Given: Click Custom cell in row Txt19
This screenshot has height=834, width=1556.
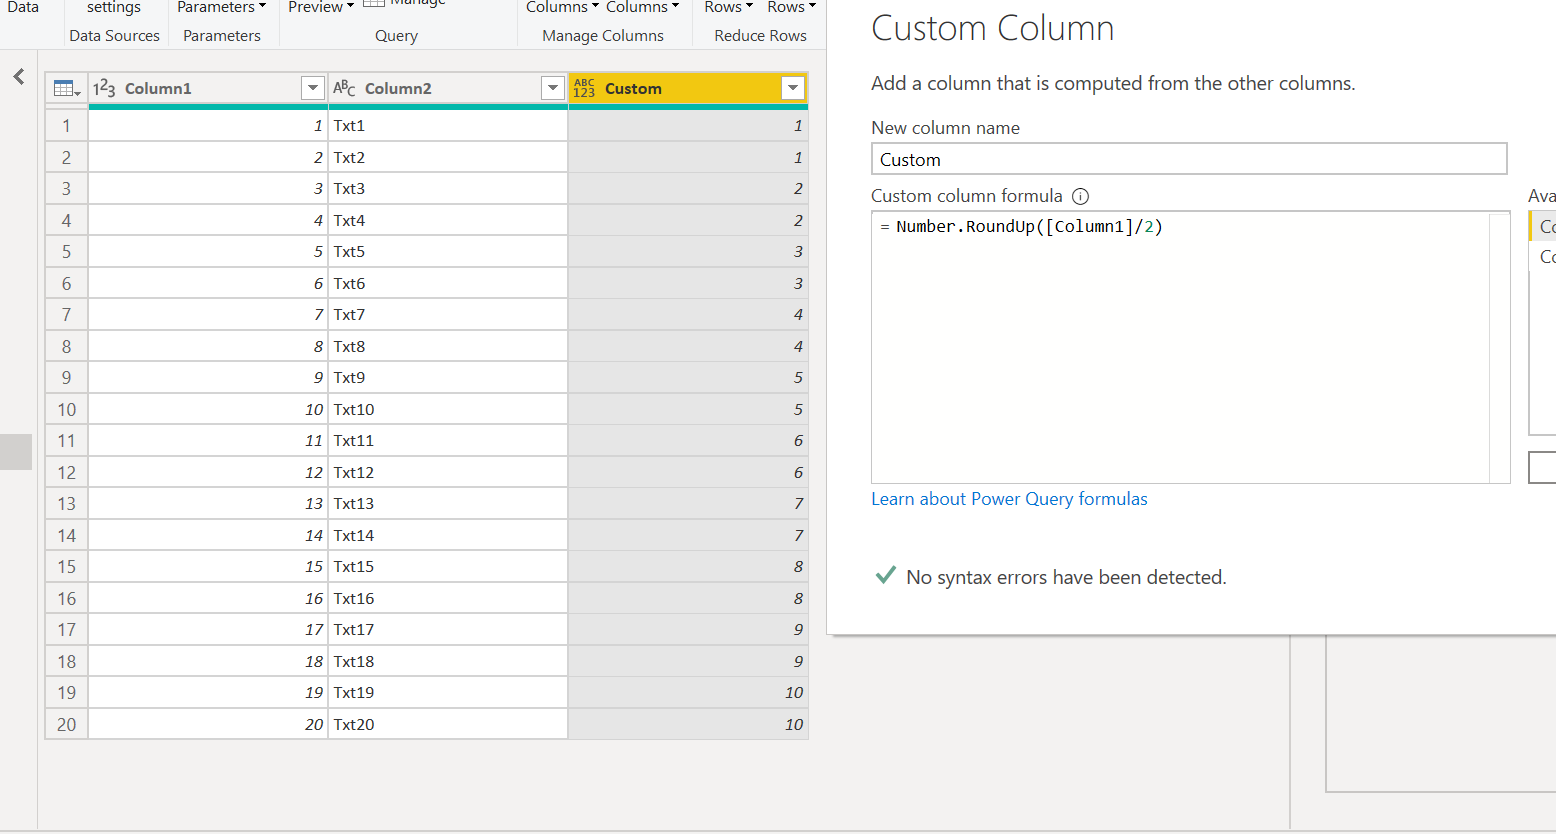Looking at the screenshot, I should coord(688,693).
